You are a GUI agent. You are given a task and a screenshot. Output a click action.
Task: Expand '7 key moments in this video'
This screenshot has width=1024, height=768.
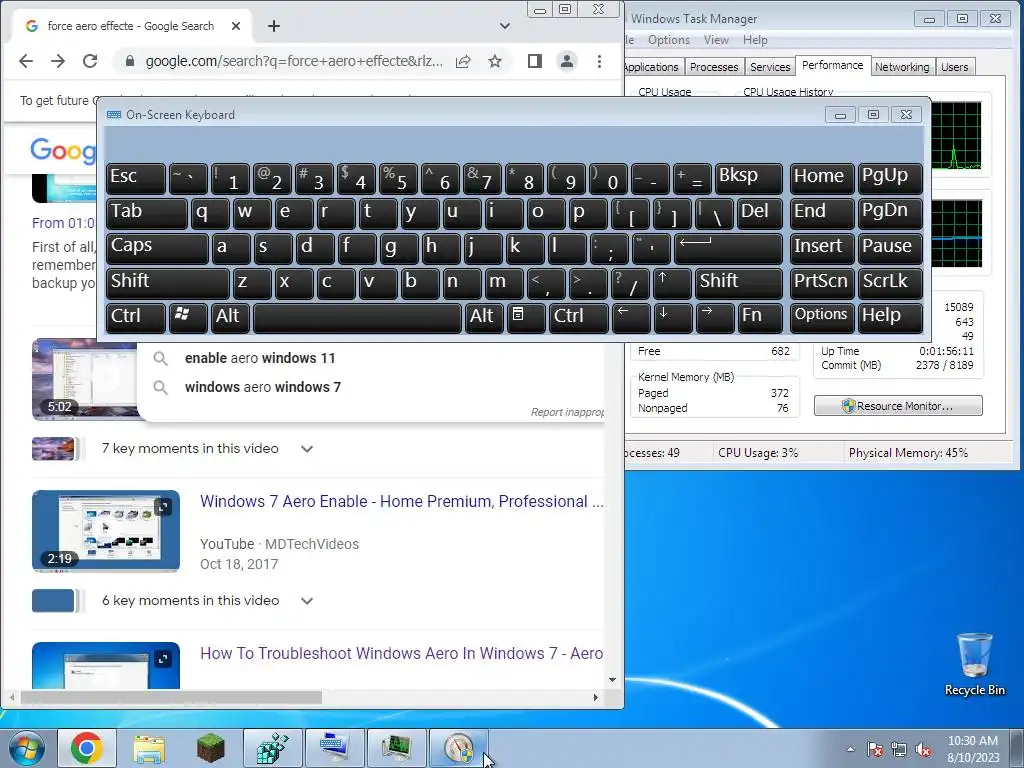(x=307, y=449)
